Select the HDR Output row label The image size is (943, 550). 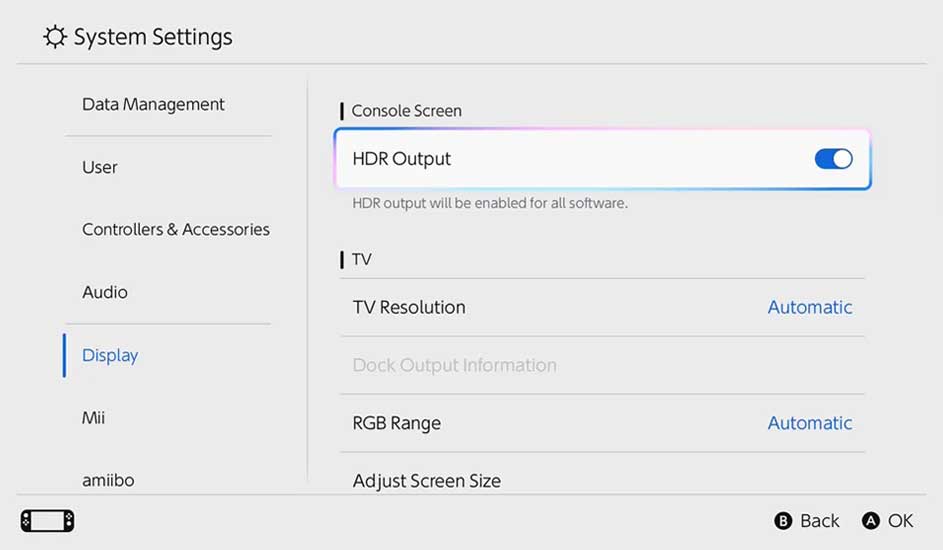(402, 159)
